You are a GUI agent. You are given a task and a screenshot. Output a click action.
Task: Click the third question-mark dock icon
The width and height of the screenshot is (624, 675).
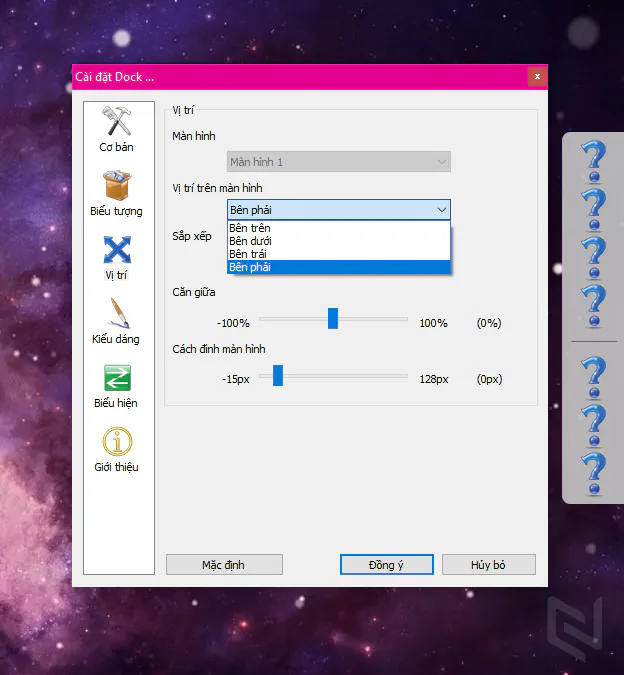[x=594, y=258]
